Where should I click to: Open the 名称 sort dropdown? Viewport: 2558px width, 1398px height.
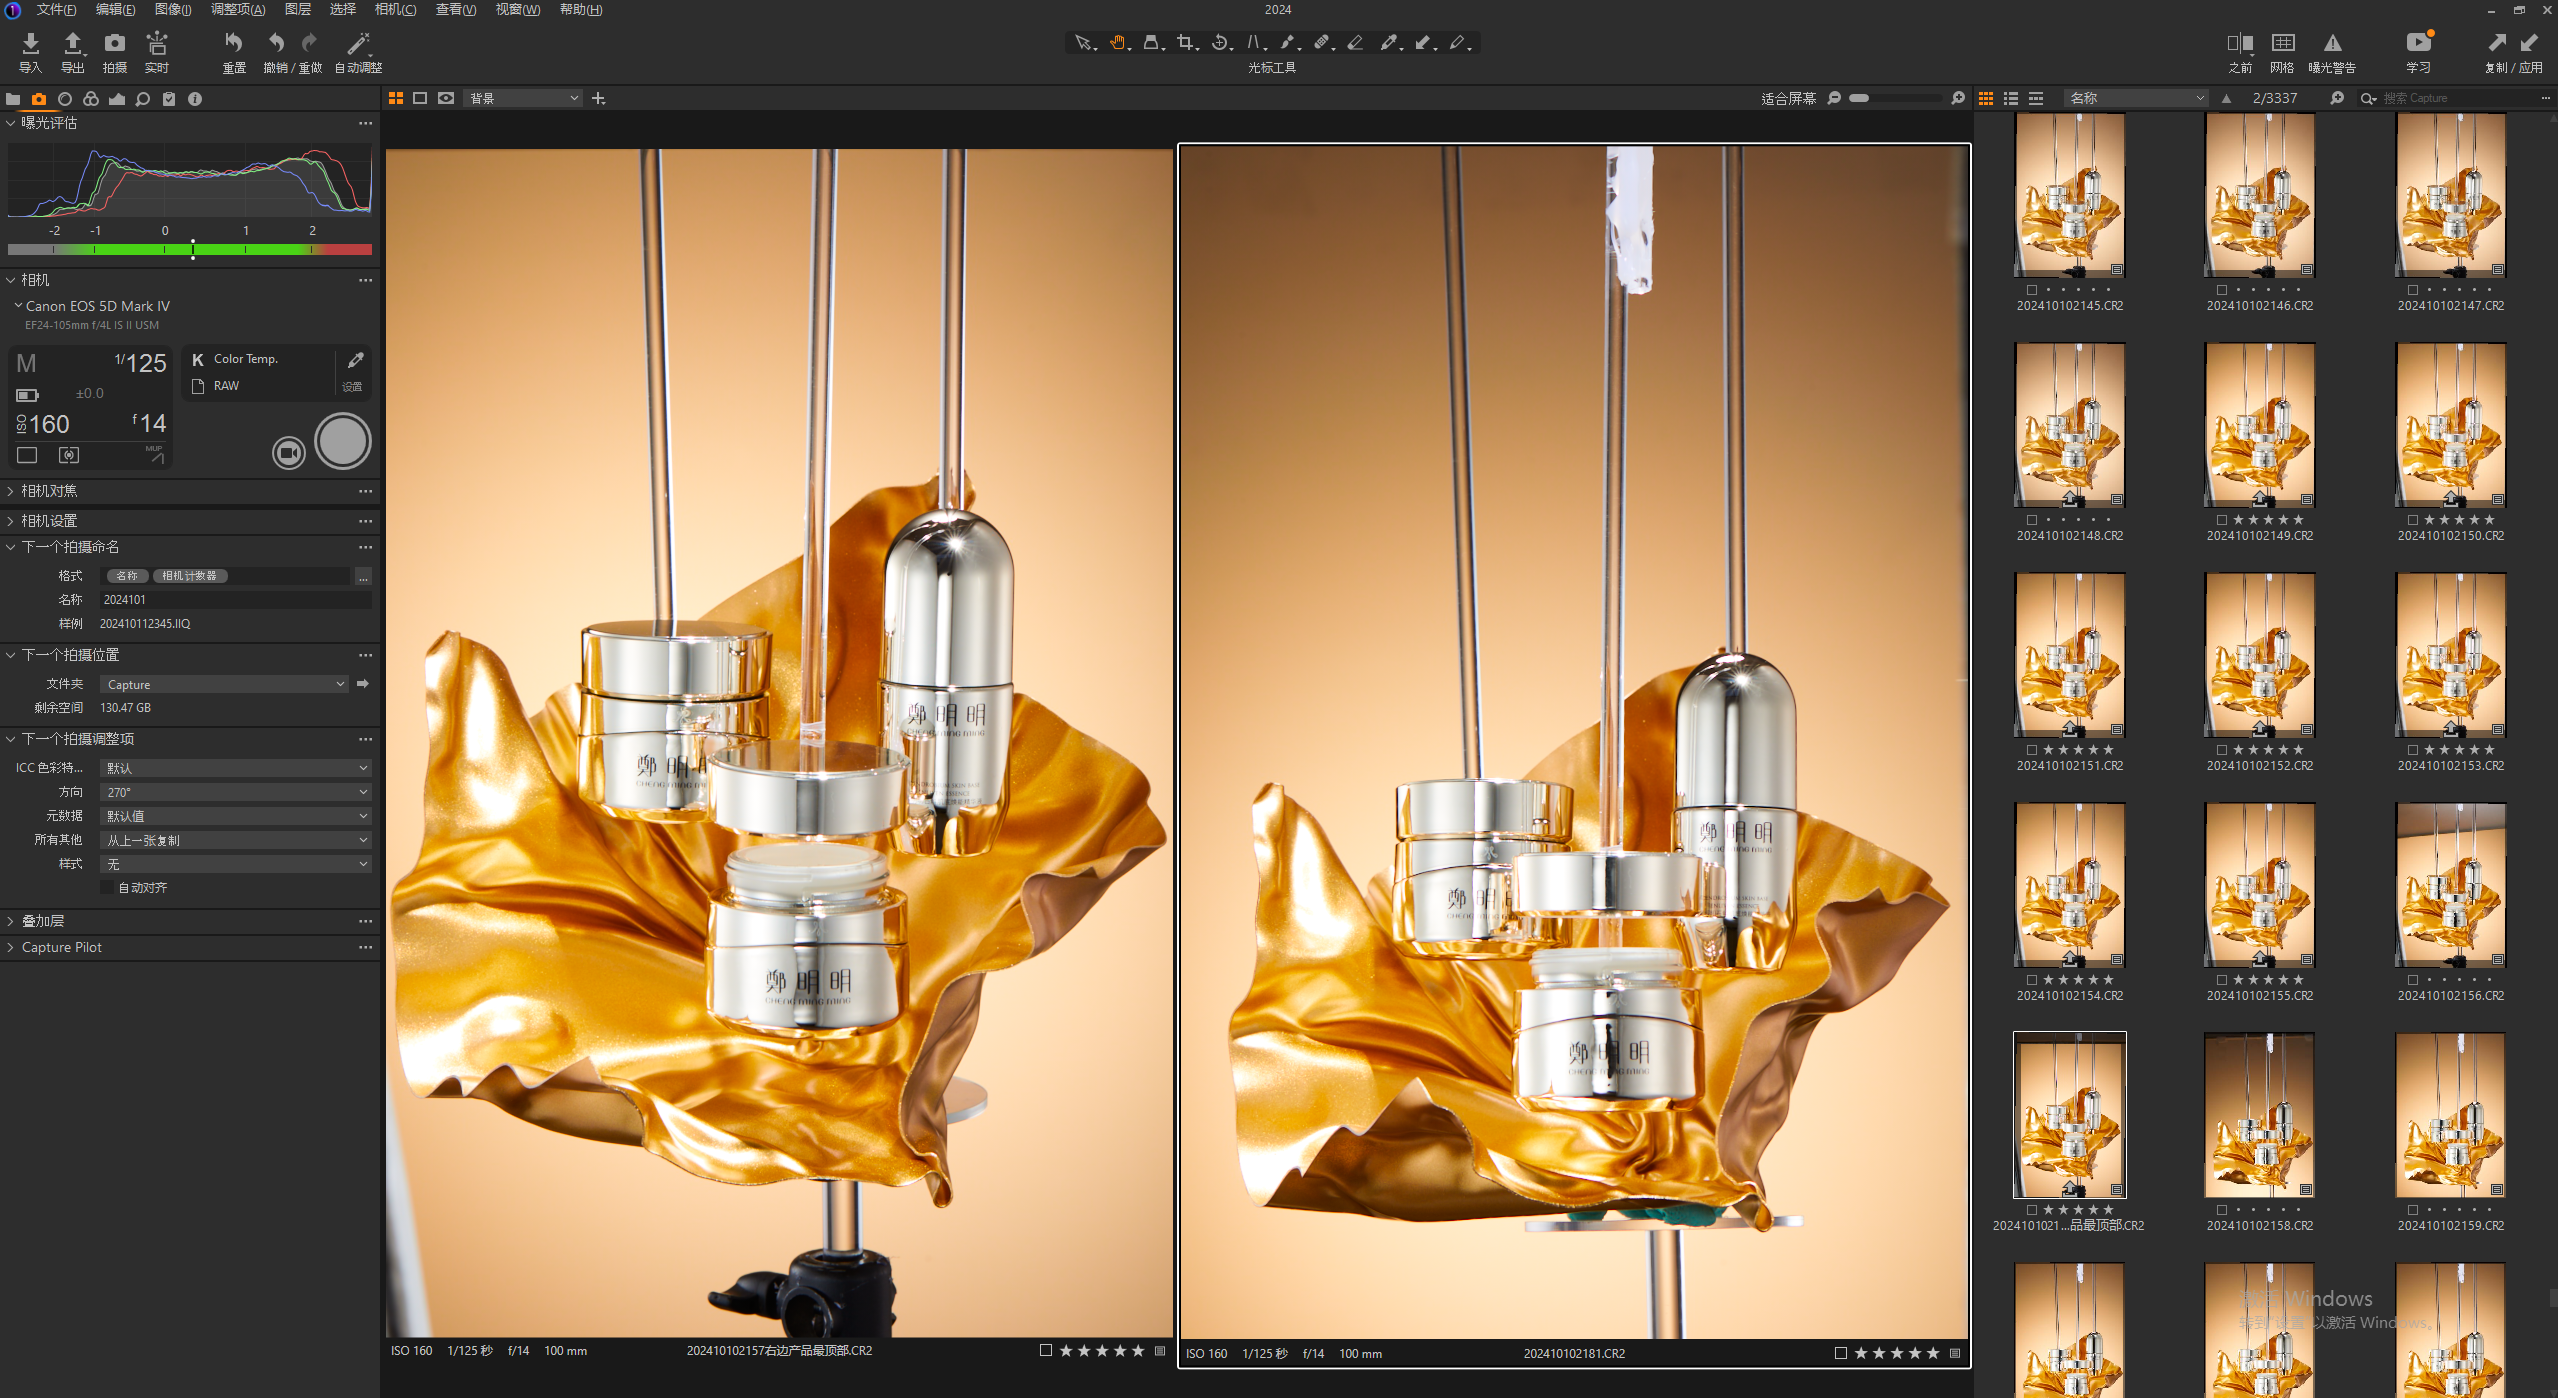pos(2137,98)
